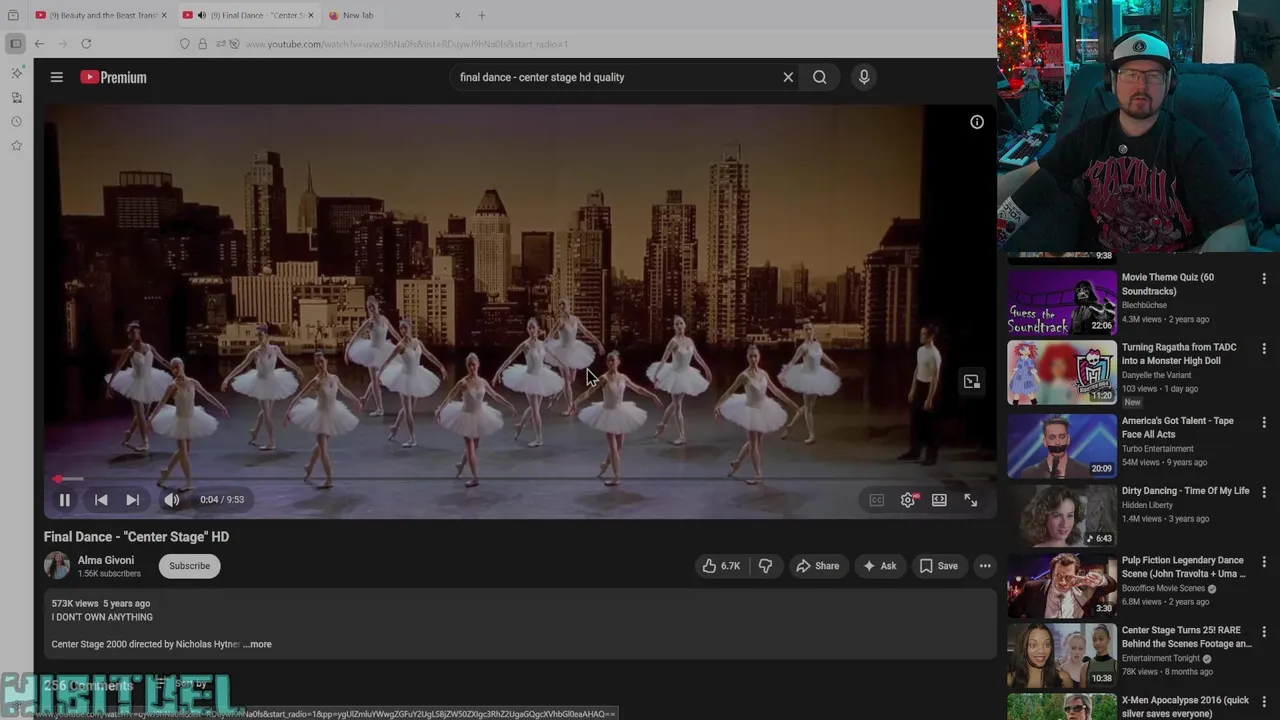Toggle closed captions on player
1280x720 pixels.
(x=876, y=500)
